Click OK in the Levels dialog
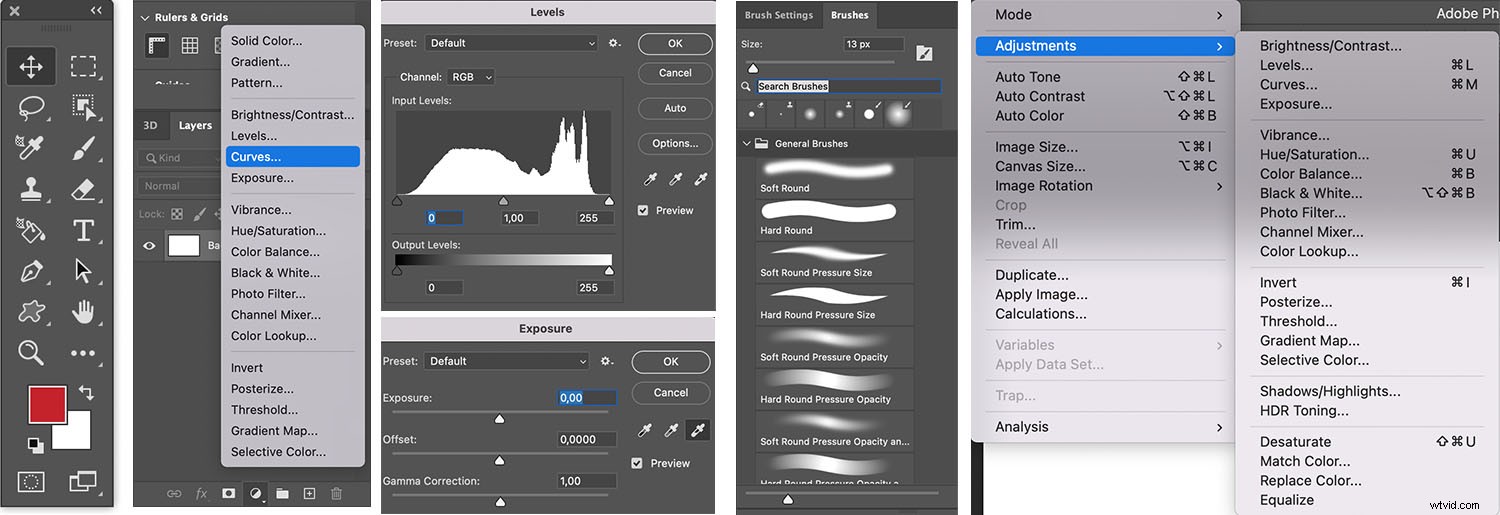 (675, 44)
